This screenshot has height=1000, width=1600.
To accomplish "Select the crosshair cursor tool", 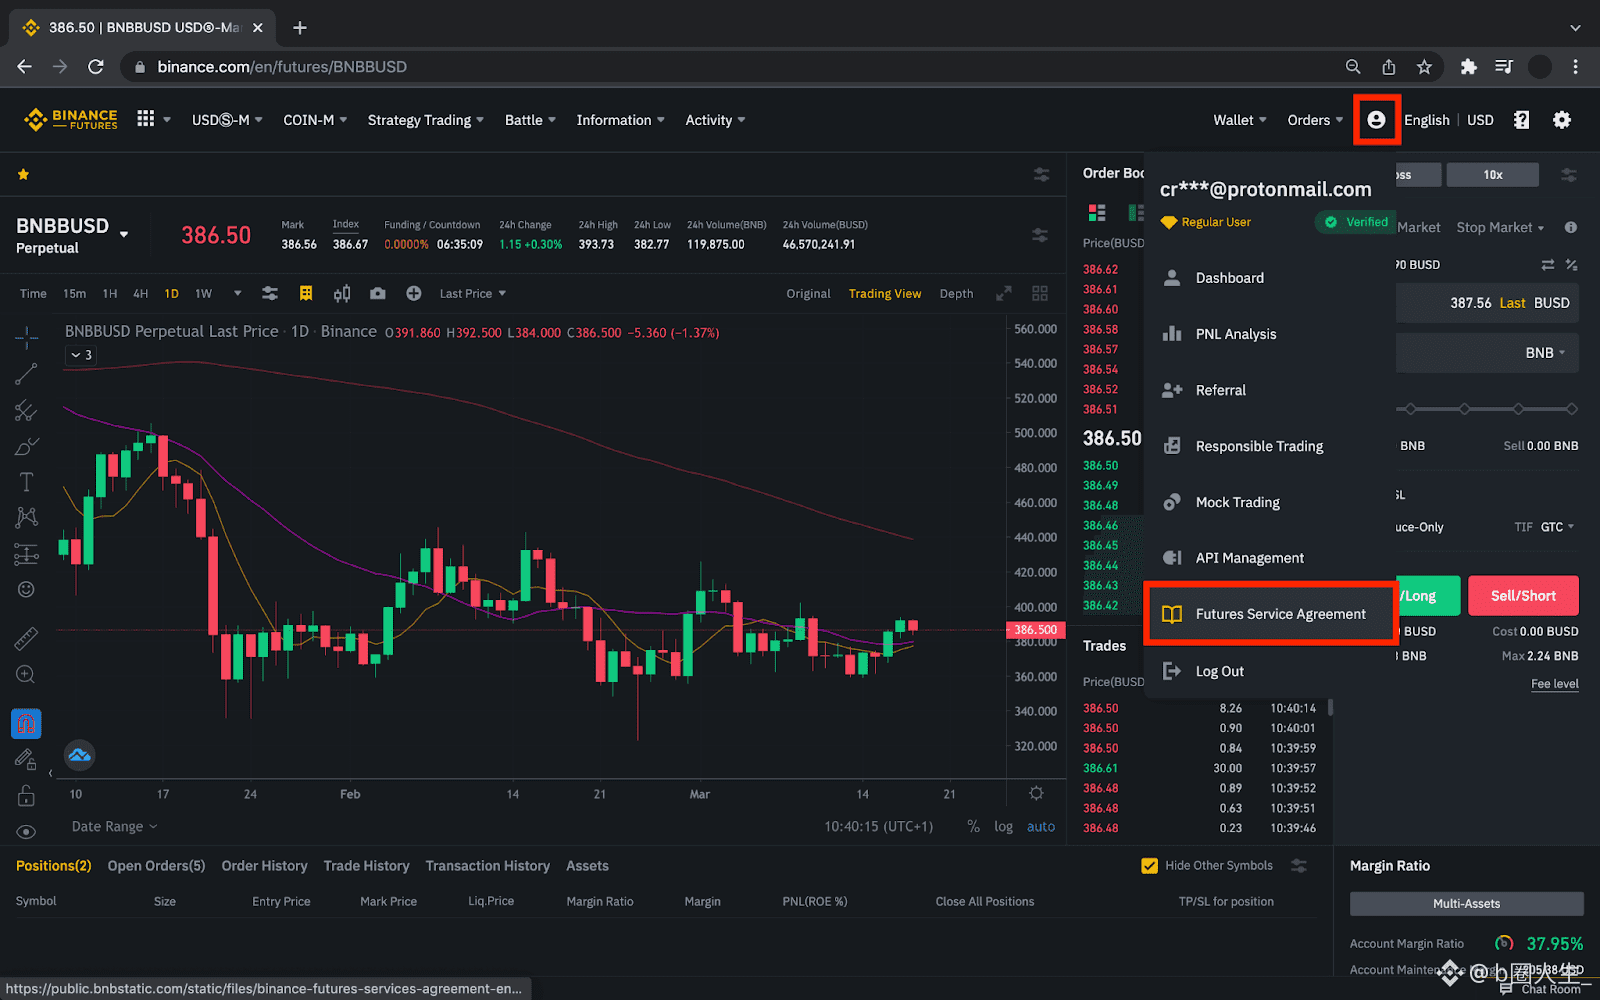I will pos(26,337).
